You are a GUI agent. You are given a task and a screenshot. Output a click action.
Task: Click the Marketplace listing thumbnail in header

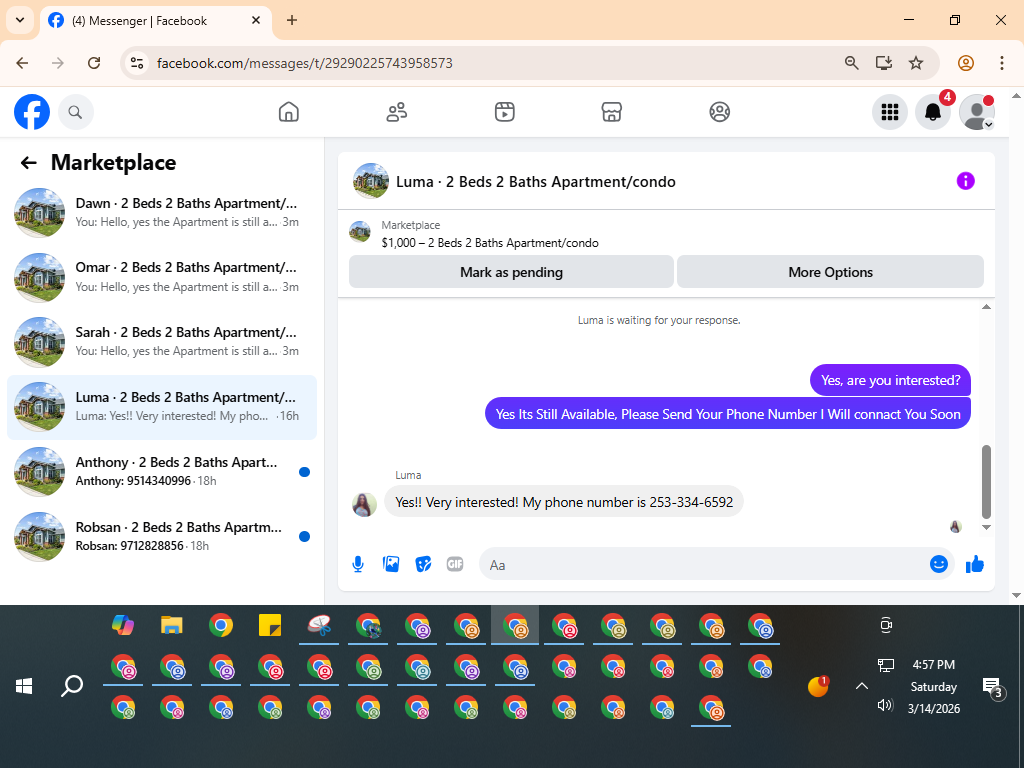tap(360, 231)
